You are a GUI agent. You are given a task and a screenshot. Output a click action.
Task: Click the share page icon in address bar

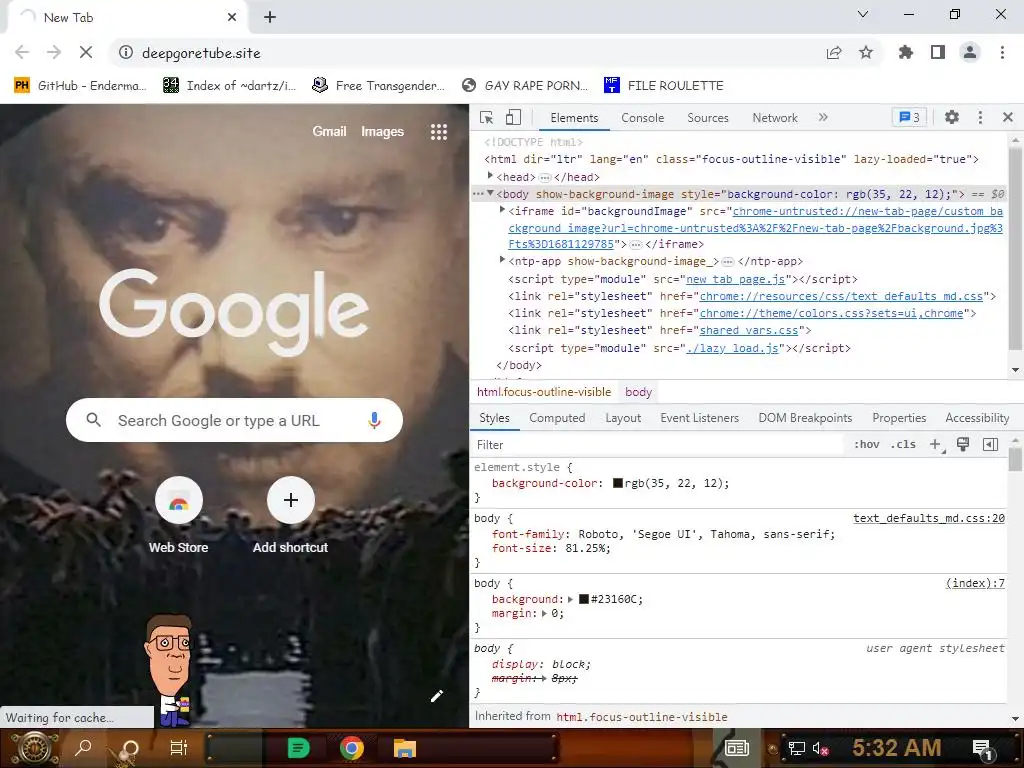click(834, 52)
